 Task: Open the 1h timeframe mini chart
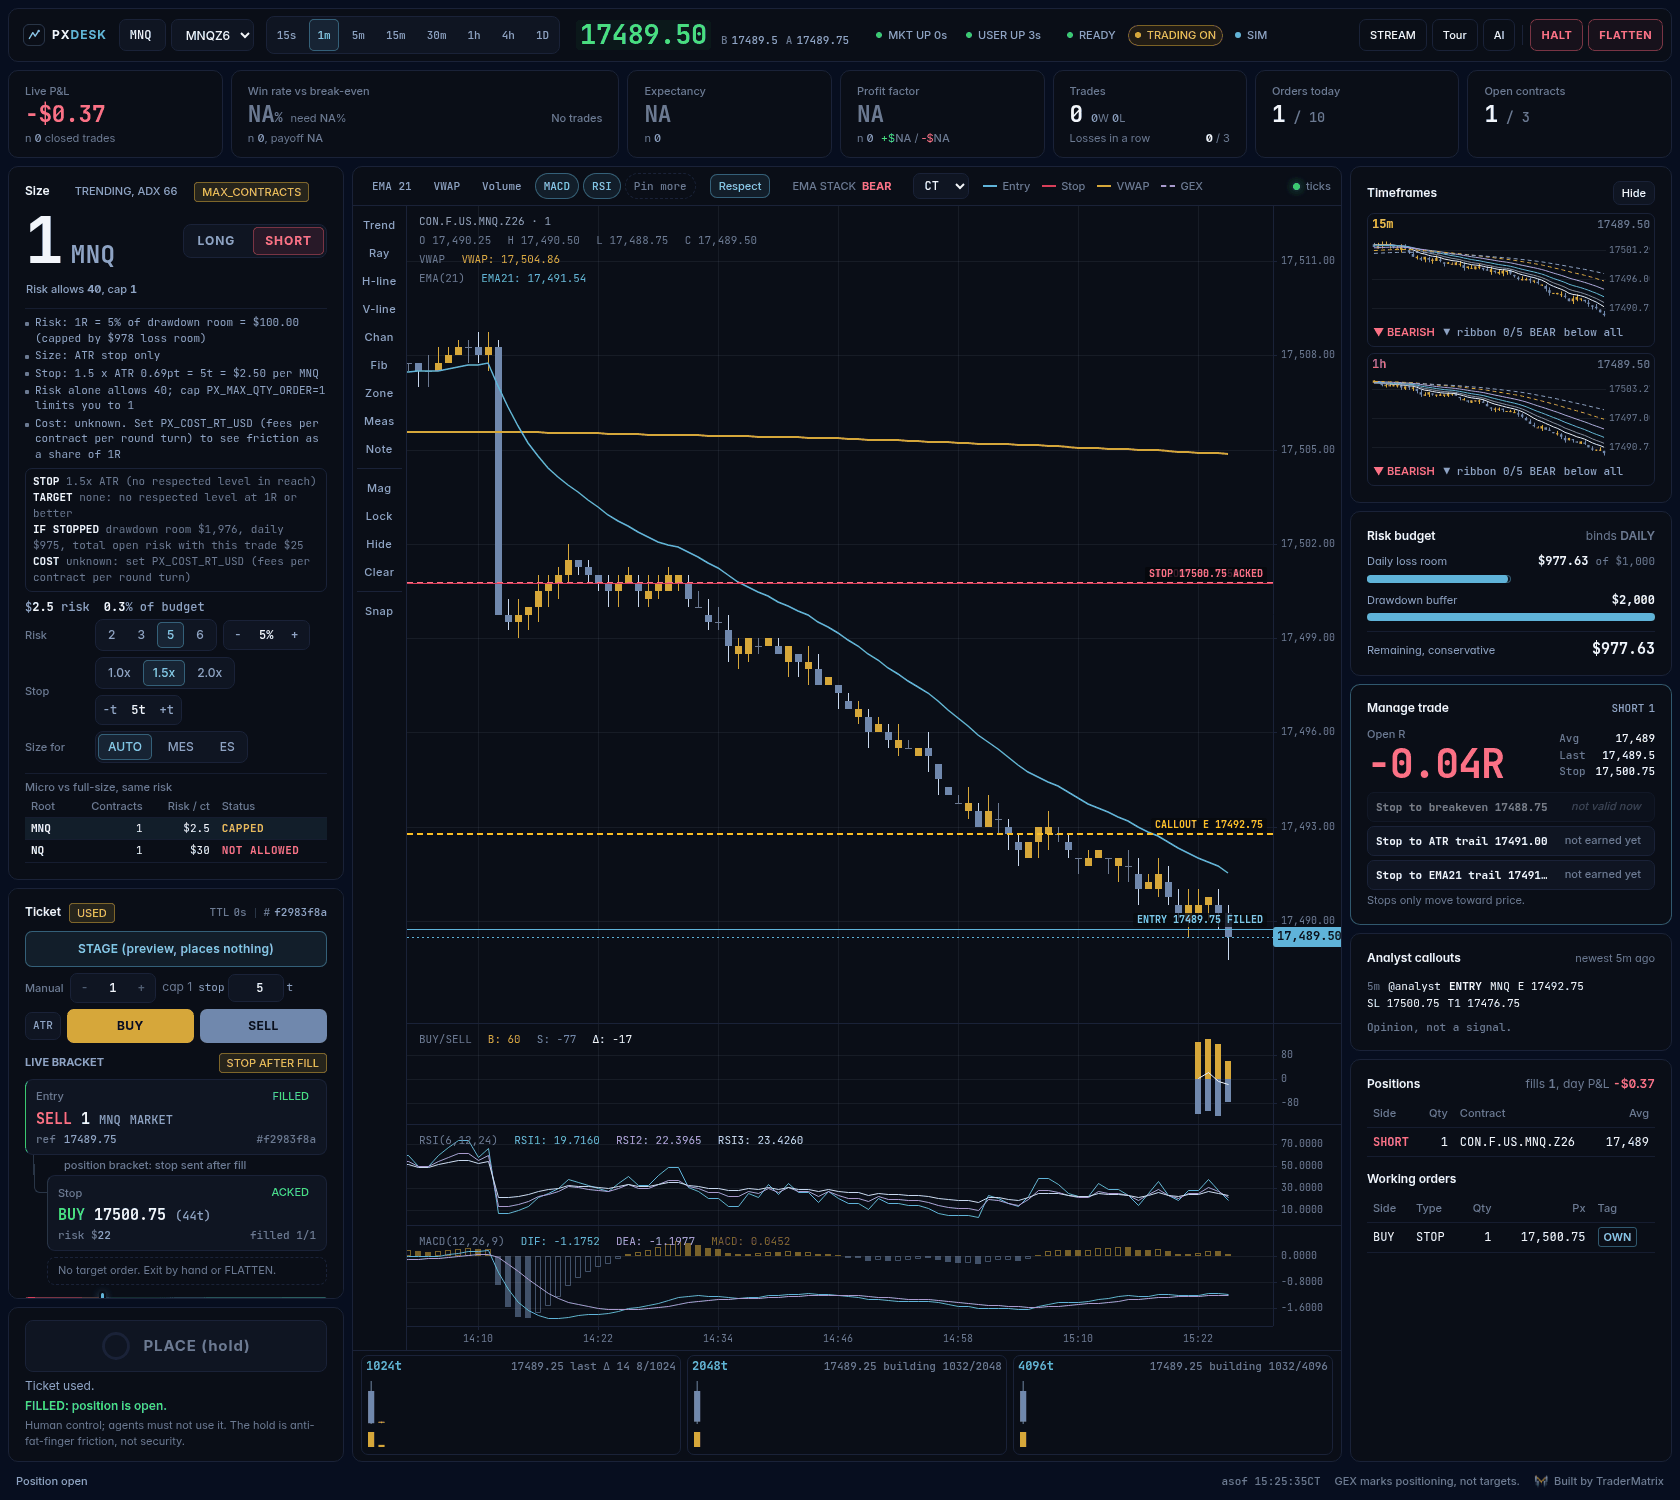pos(1511,418)
